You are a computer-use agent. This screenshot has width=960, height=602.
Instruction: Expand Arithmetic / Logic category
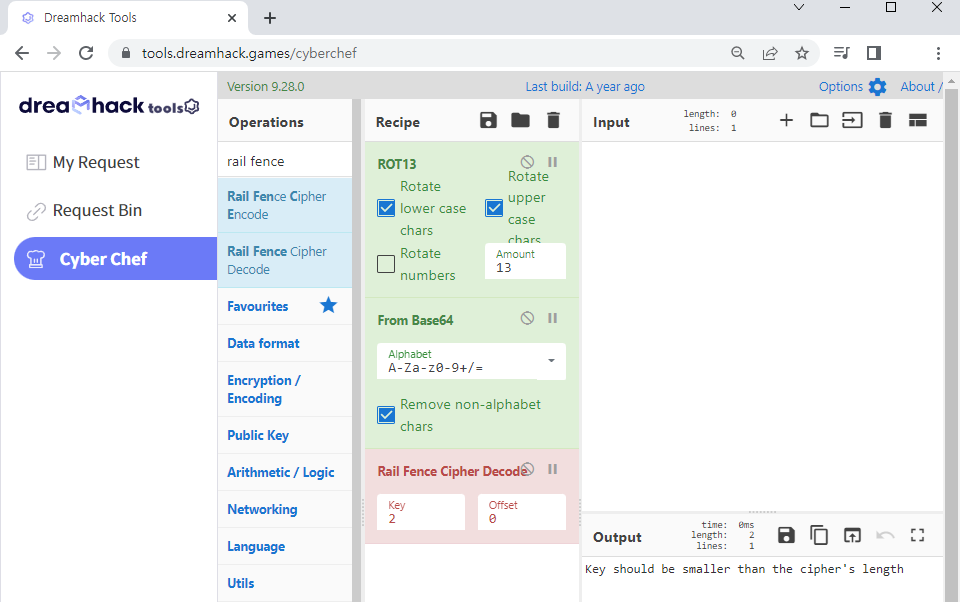(x=285, y=472)
